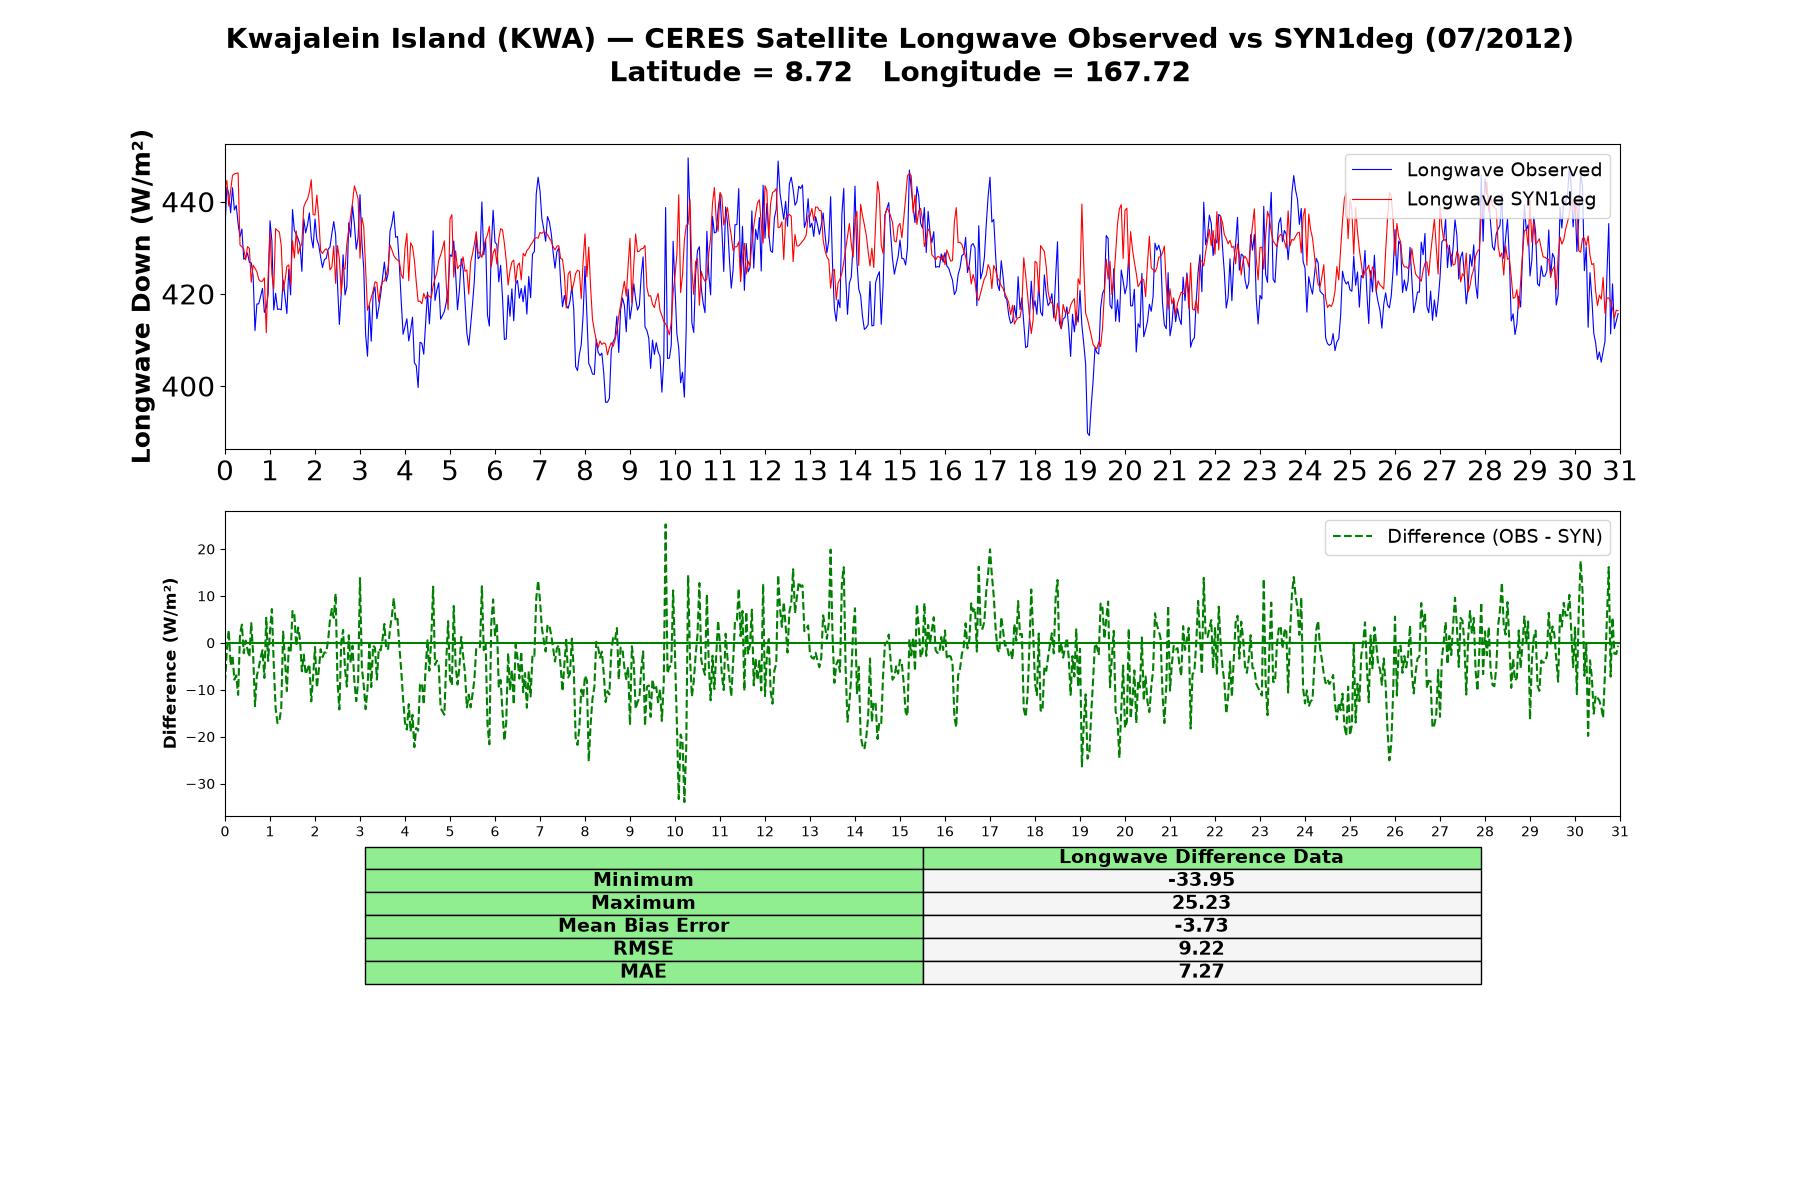Click the RMSE value cell 9.22

1201,949
